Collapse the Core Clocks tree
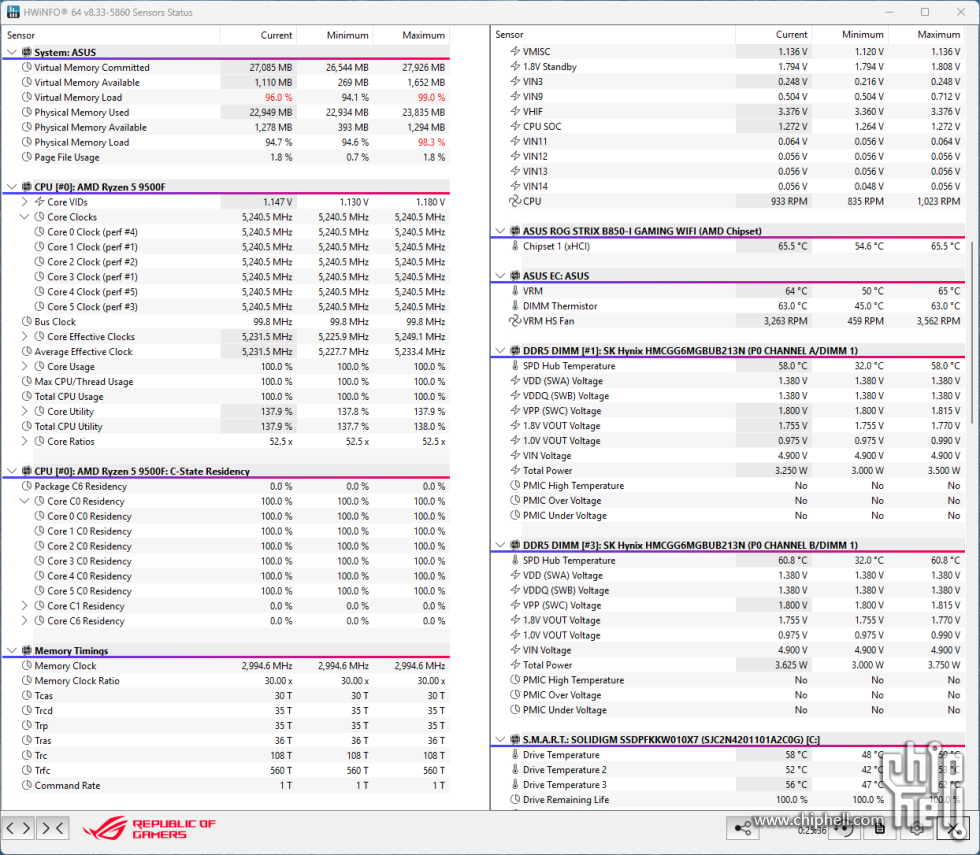 25,217
